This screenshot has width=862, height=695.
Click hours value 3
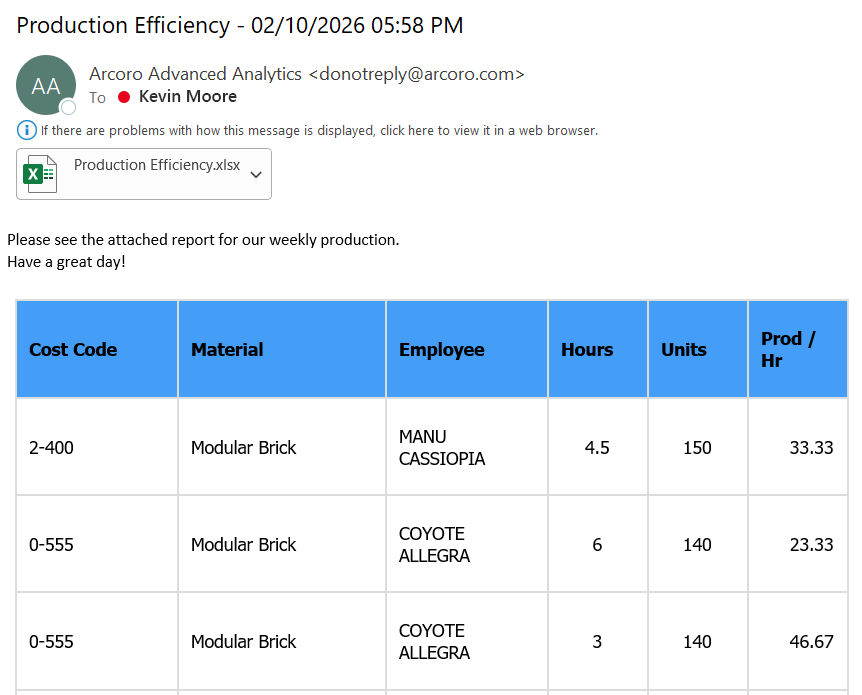pos(597,642)
